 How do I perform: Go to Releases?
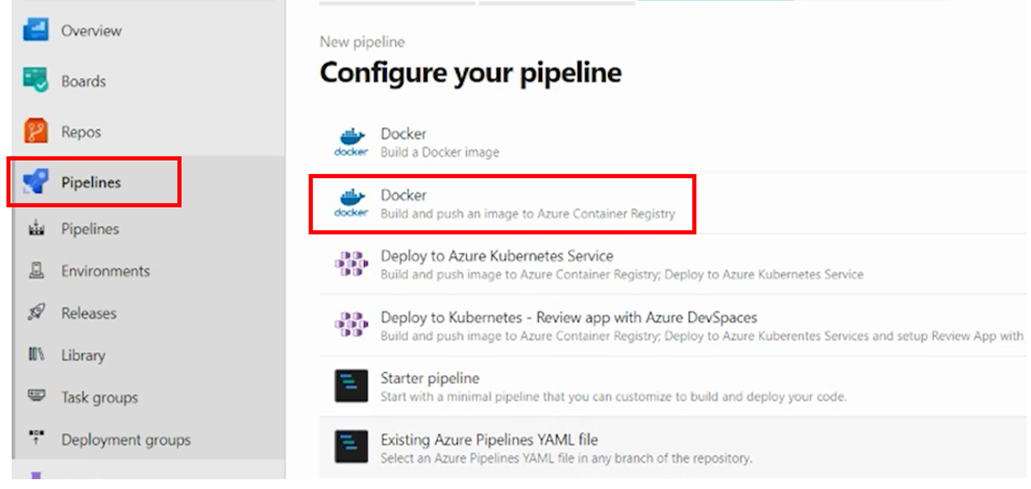point(89,314)
